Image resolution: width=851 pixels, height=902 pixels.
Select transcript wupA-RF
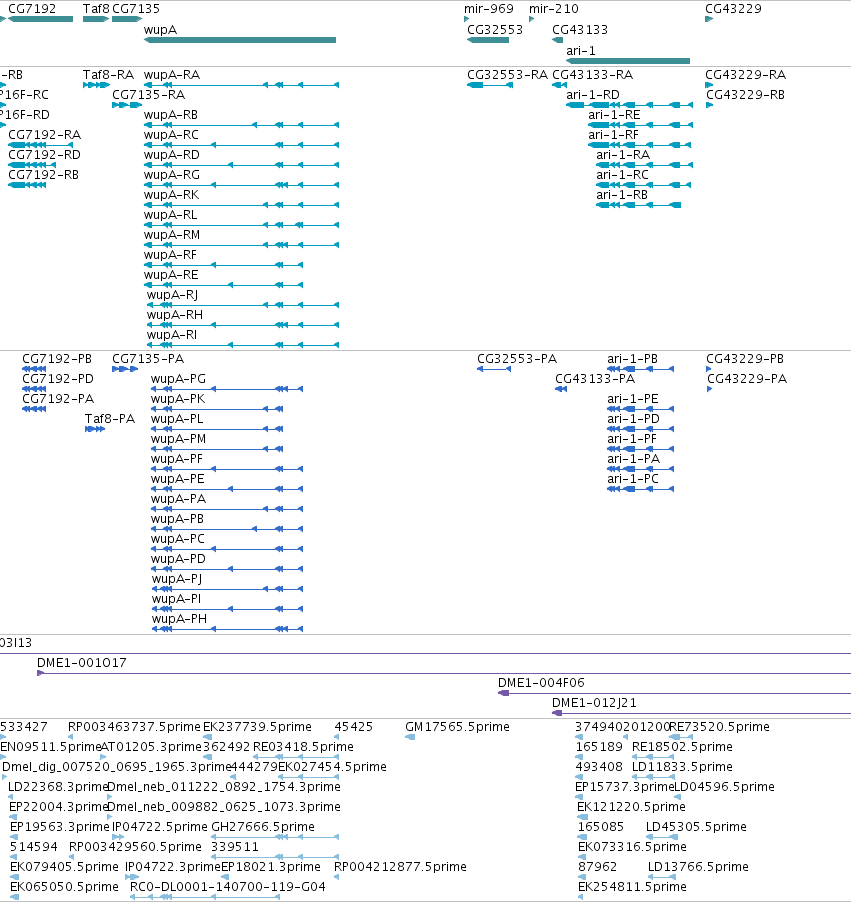point(223,265)
